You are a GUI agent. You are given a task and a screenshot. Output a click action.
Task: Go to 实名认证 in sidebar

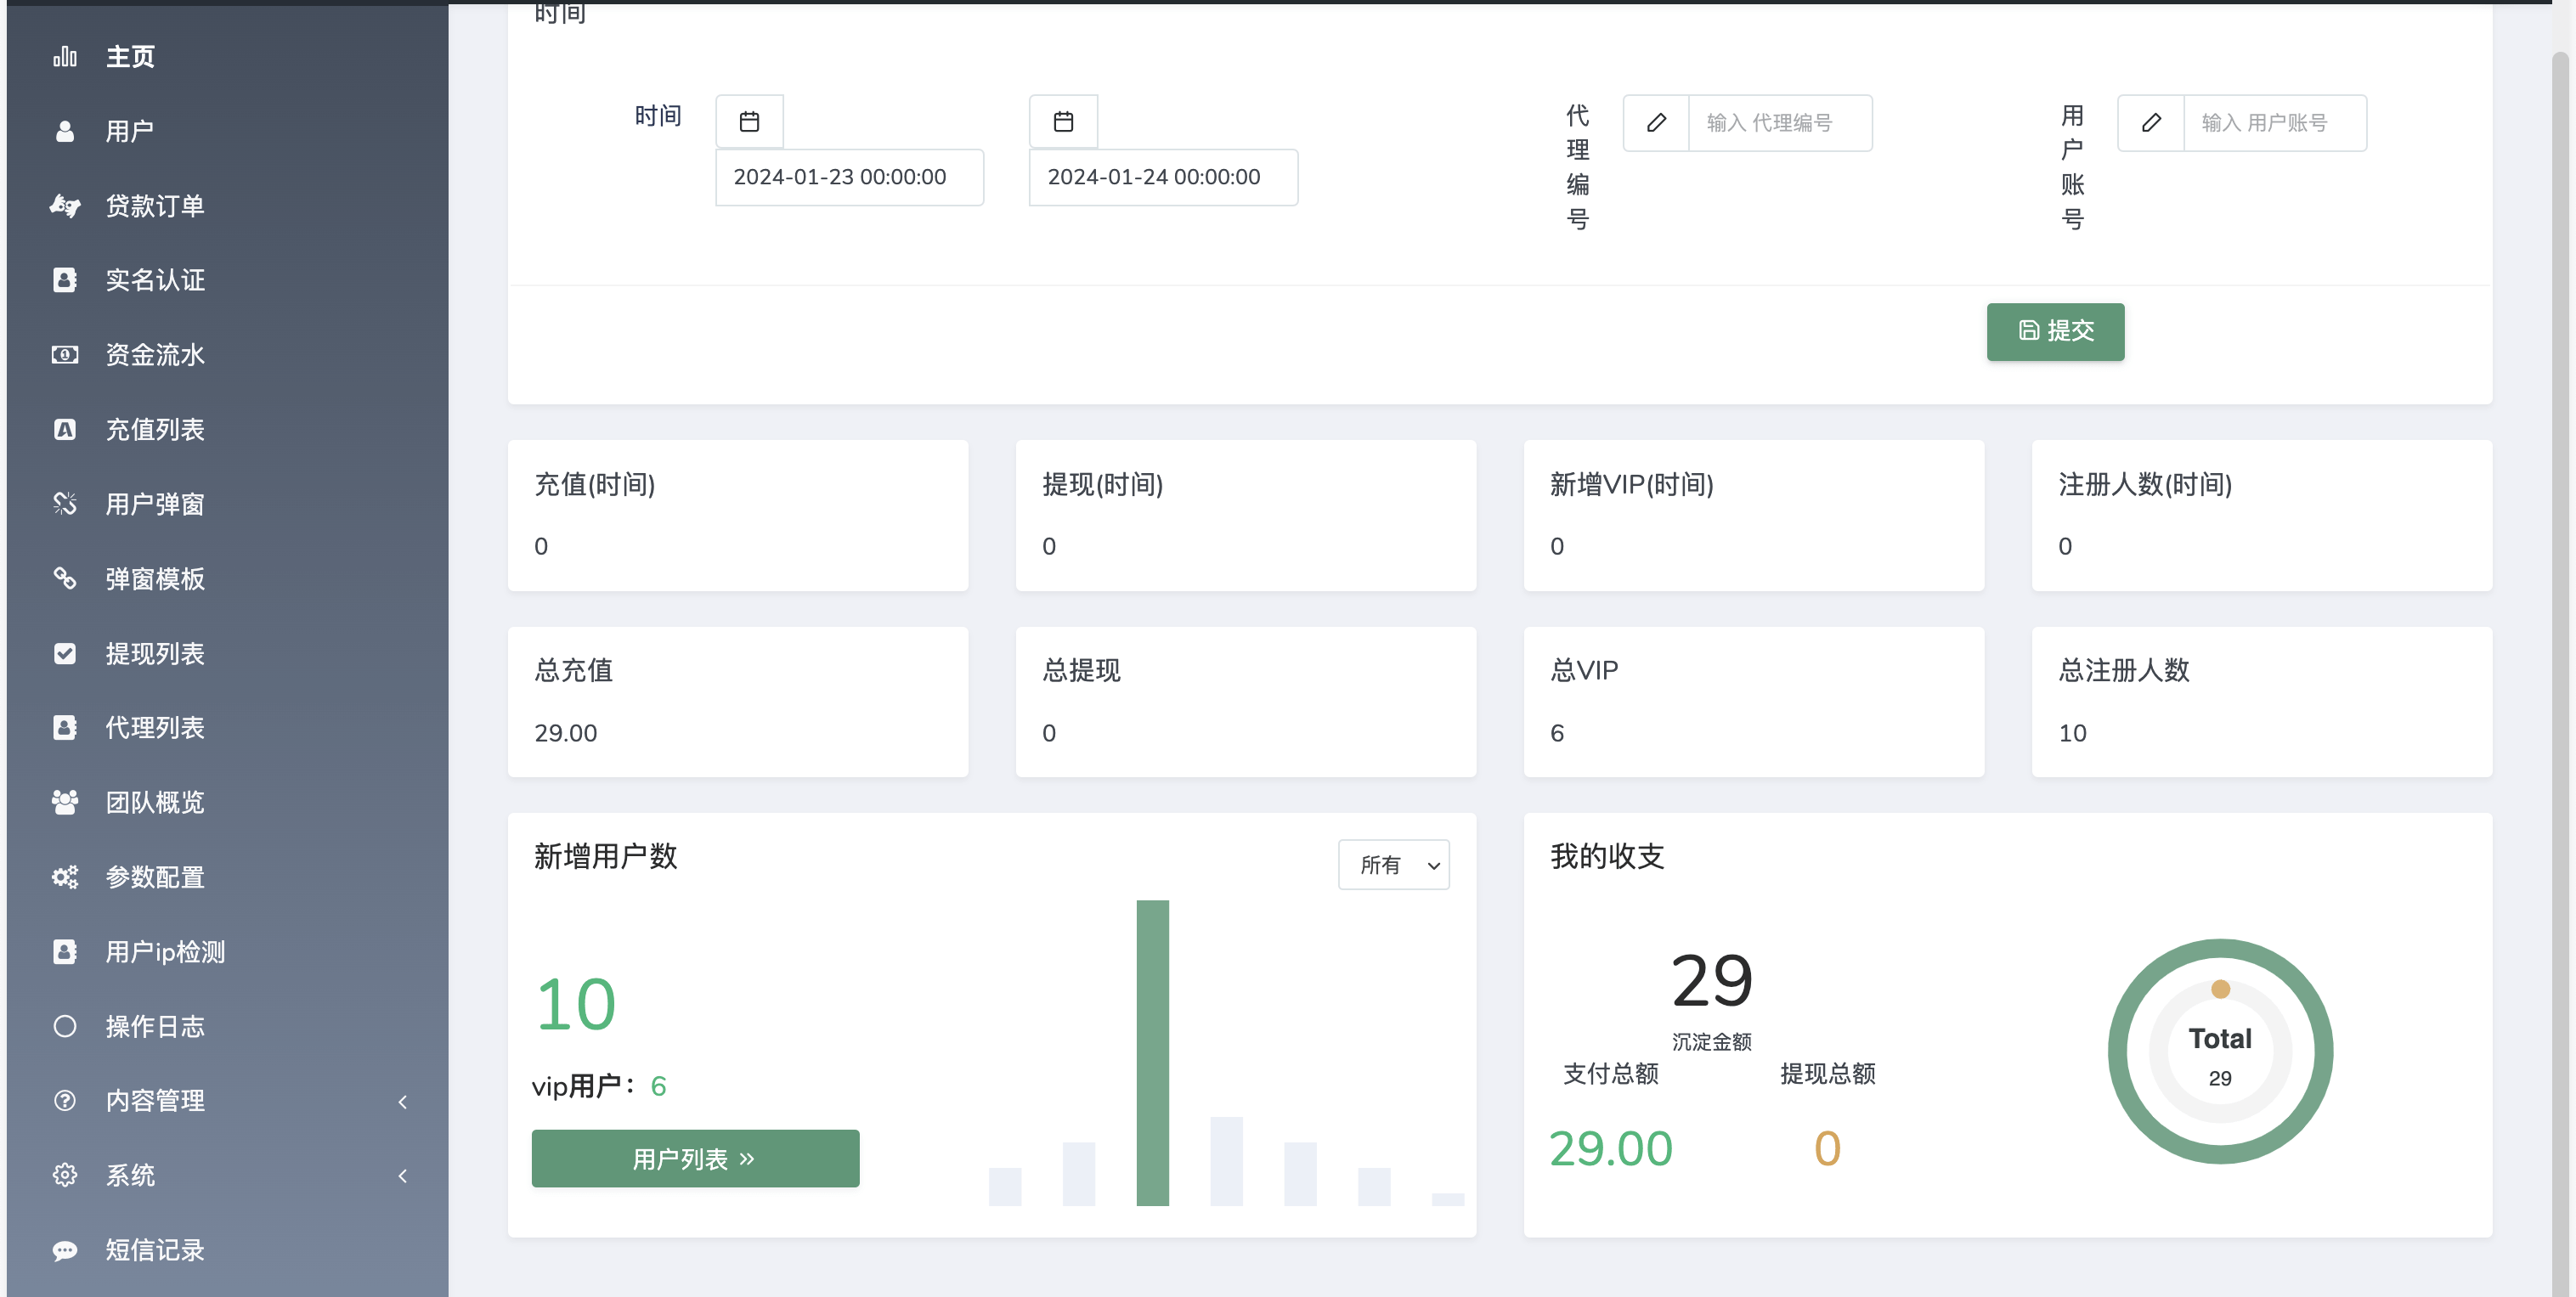[155, 280]
